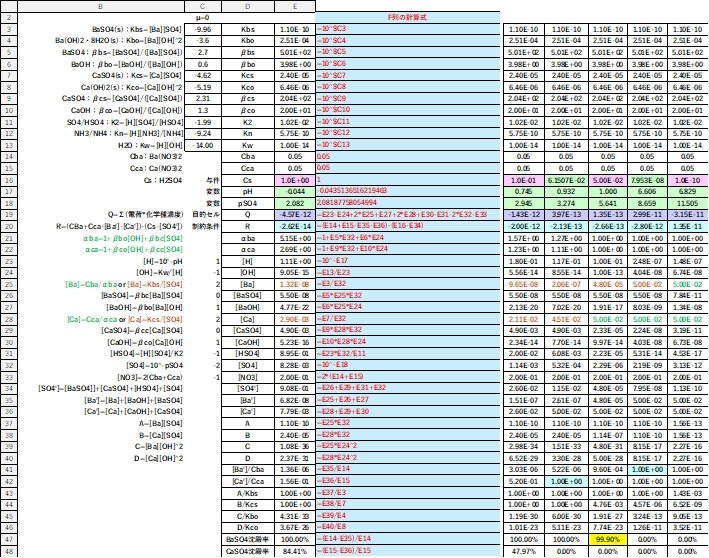Click formula '=(E15-E36)/E15'
The width and height of the screenshot is (709, 558).
(x=407, y=550)
